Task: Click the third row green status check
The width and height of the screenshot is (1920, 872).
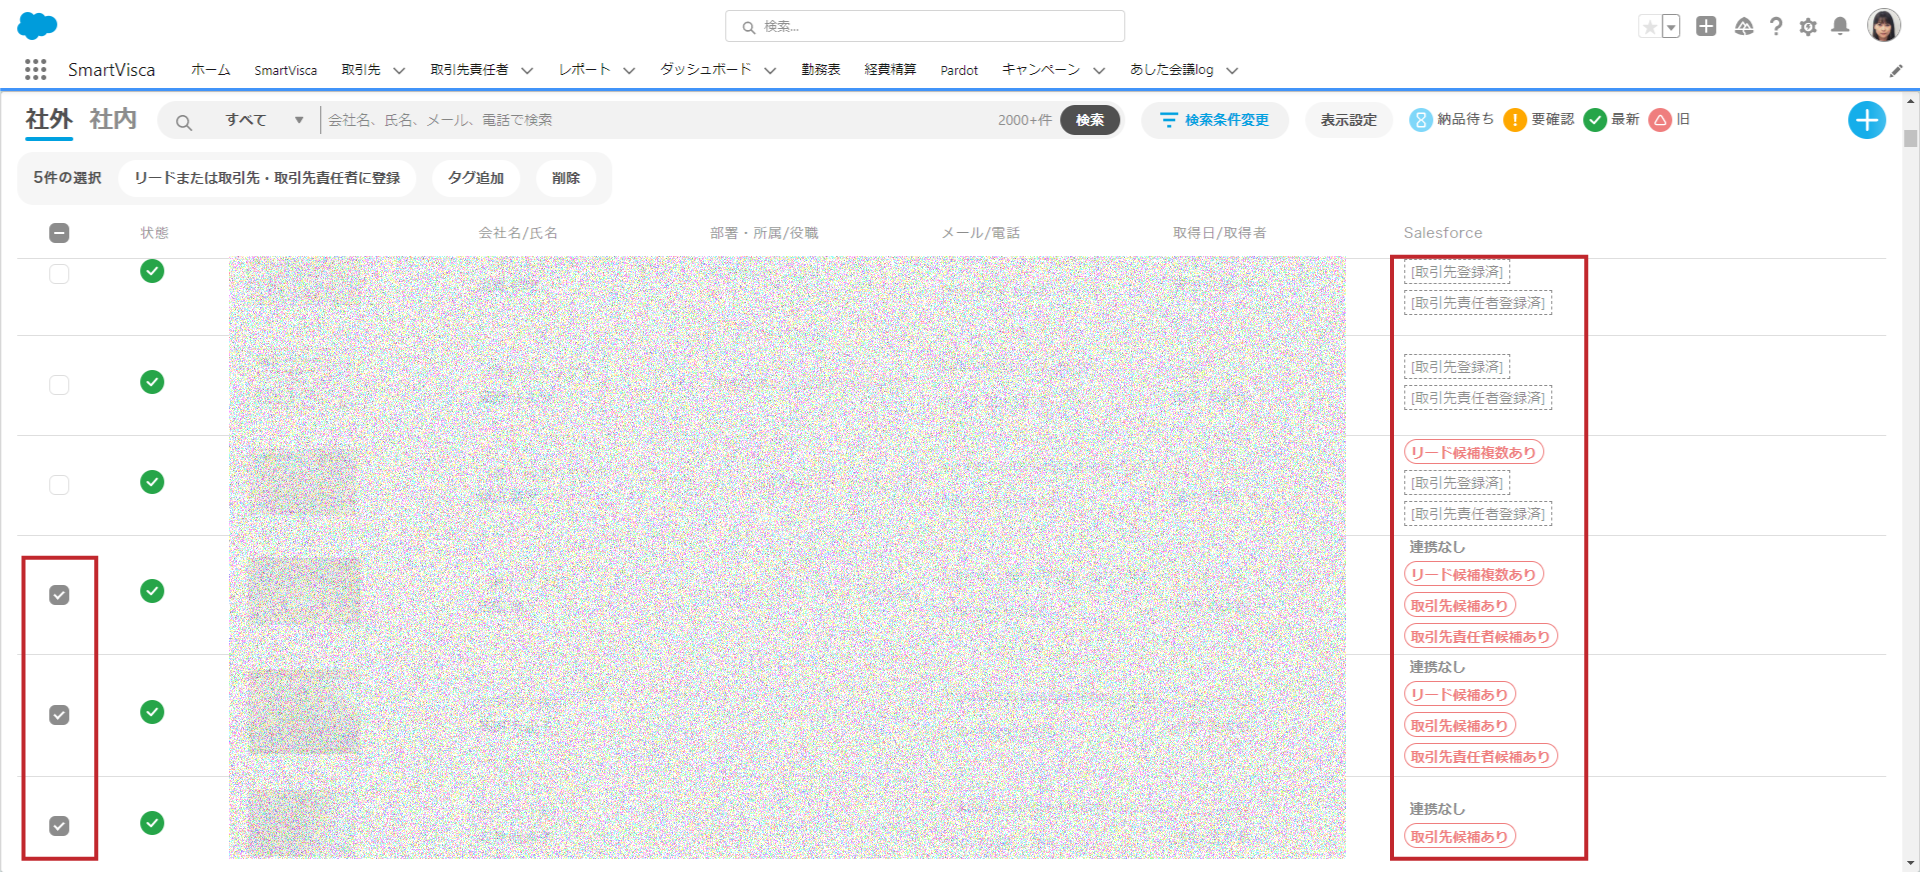Action: coord(152,482)
